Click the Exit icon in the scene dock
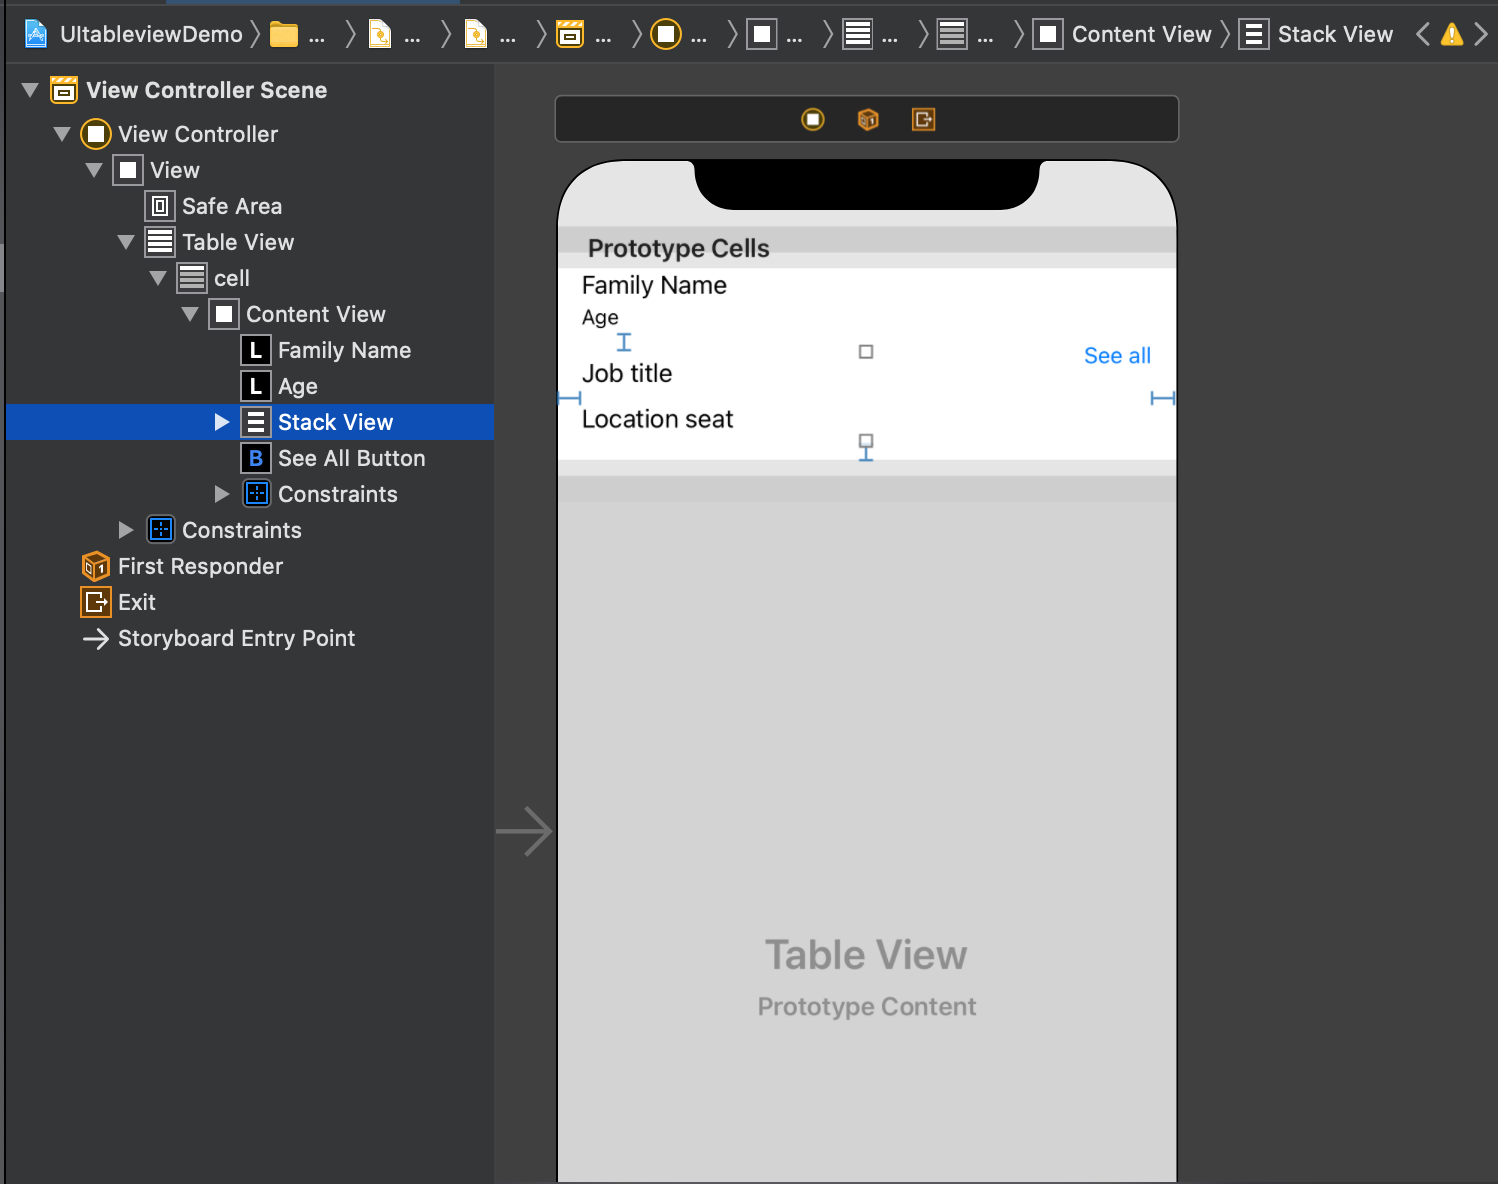The image size is (1498, 1184). point(95,602)
